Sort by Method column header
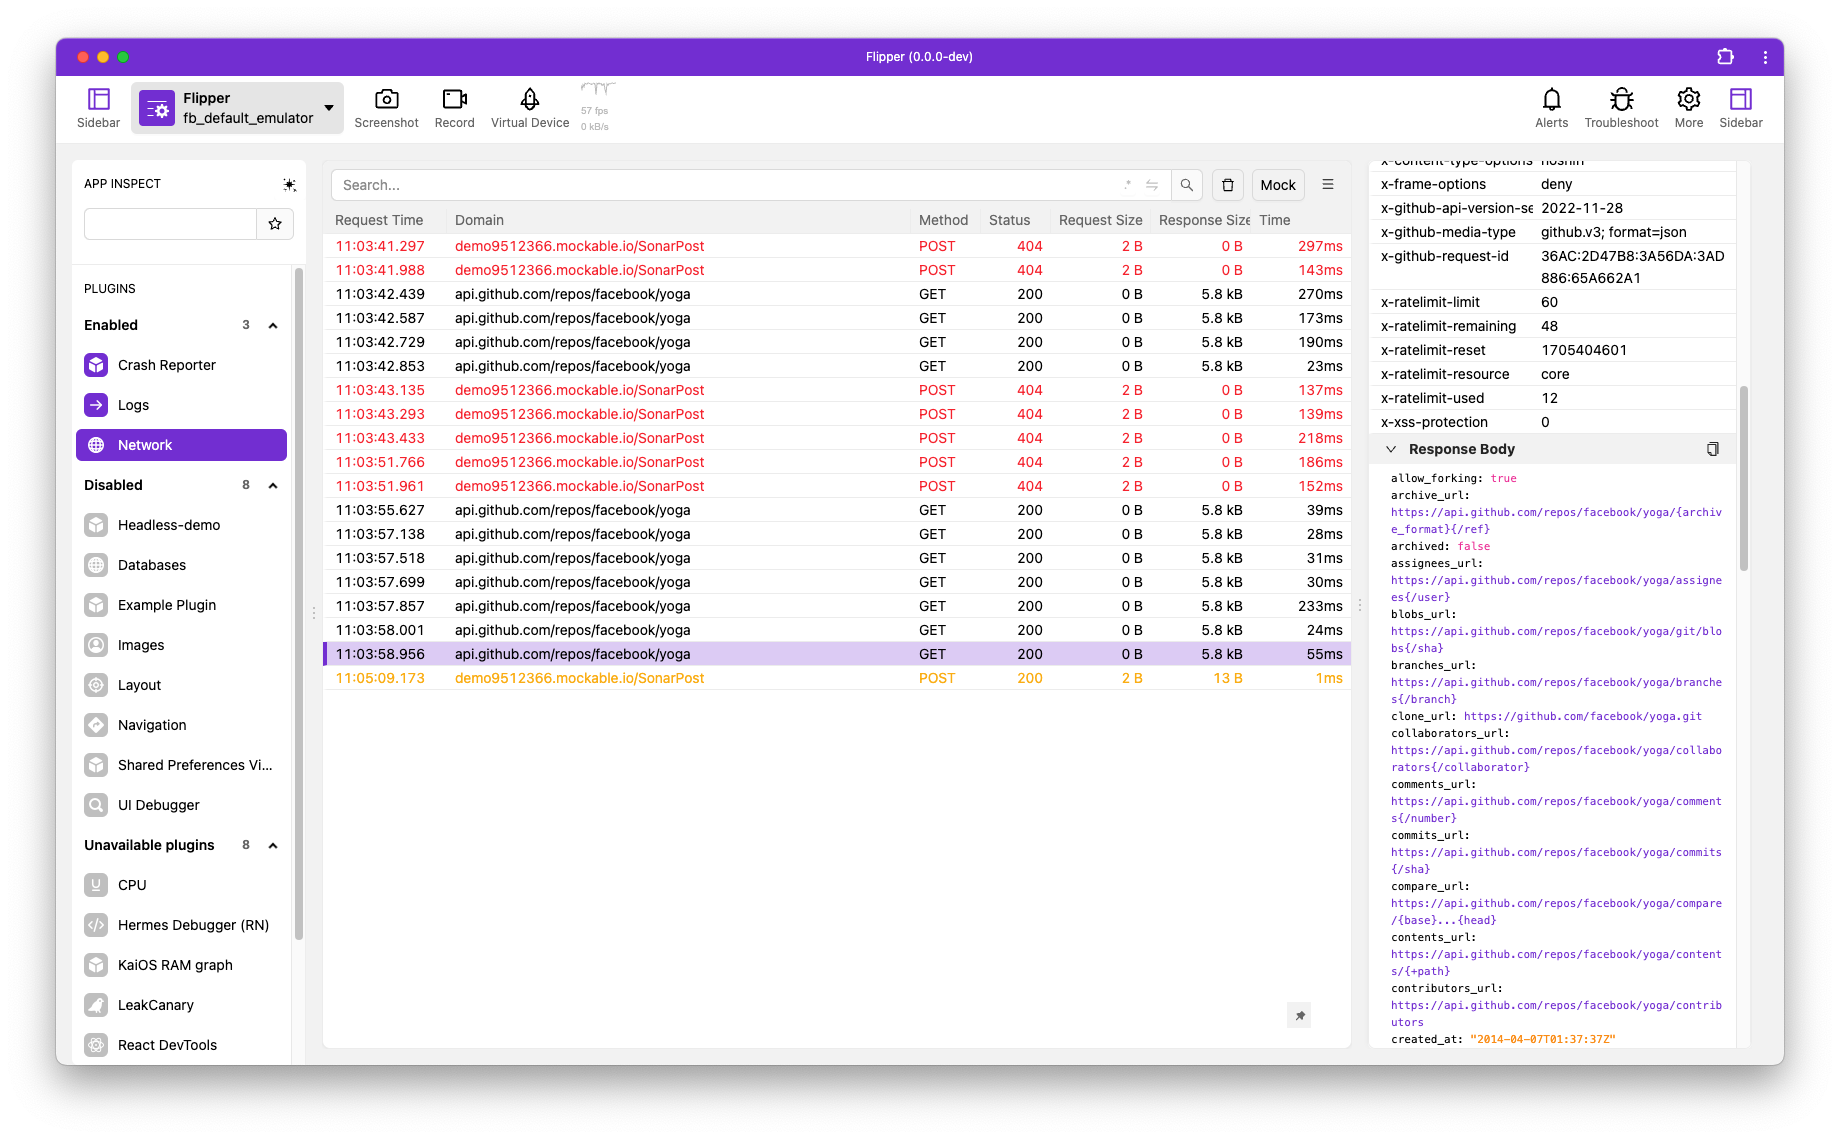Screen dimensions: 1840x1139 (x=943, y=220)
